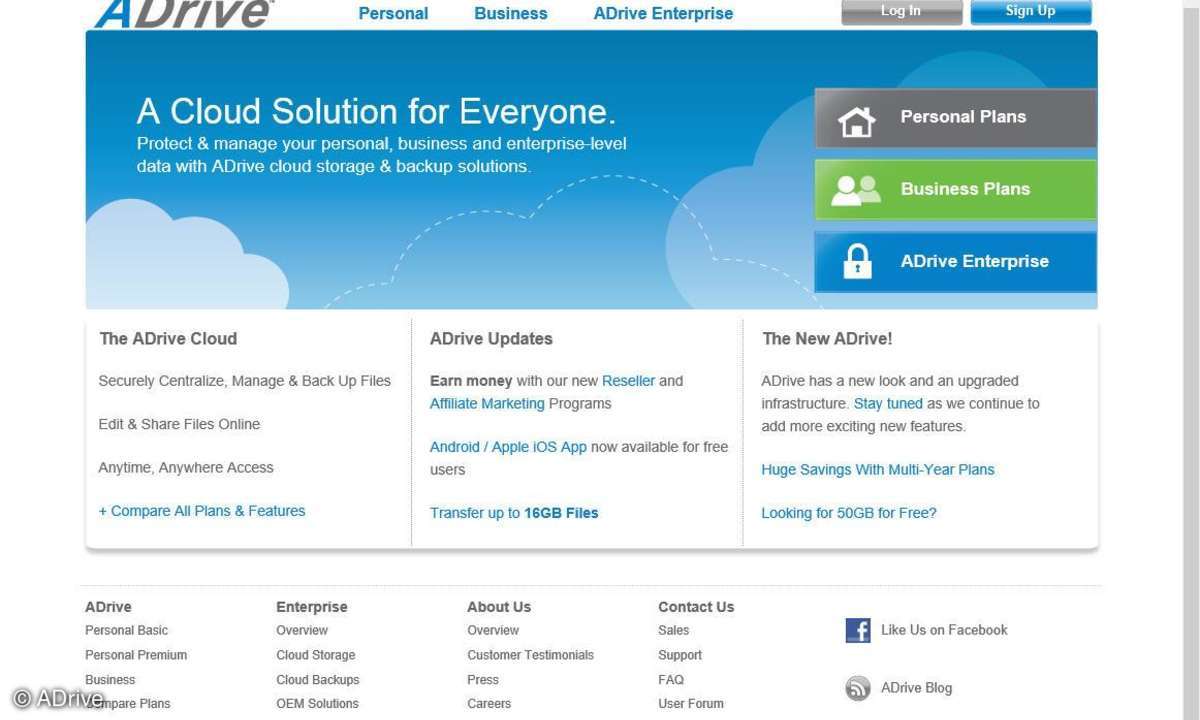Open the Reseller program link
The width and height of the screenshot is (1200, 720).
tap(628, 381)
